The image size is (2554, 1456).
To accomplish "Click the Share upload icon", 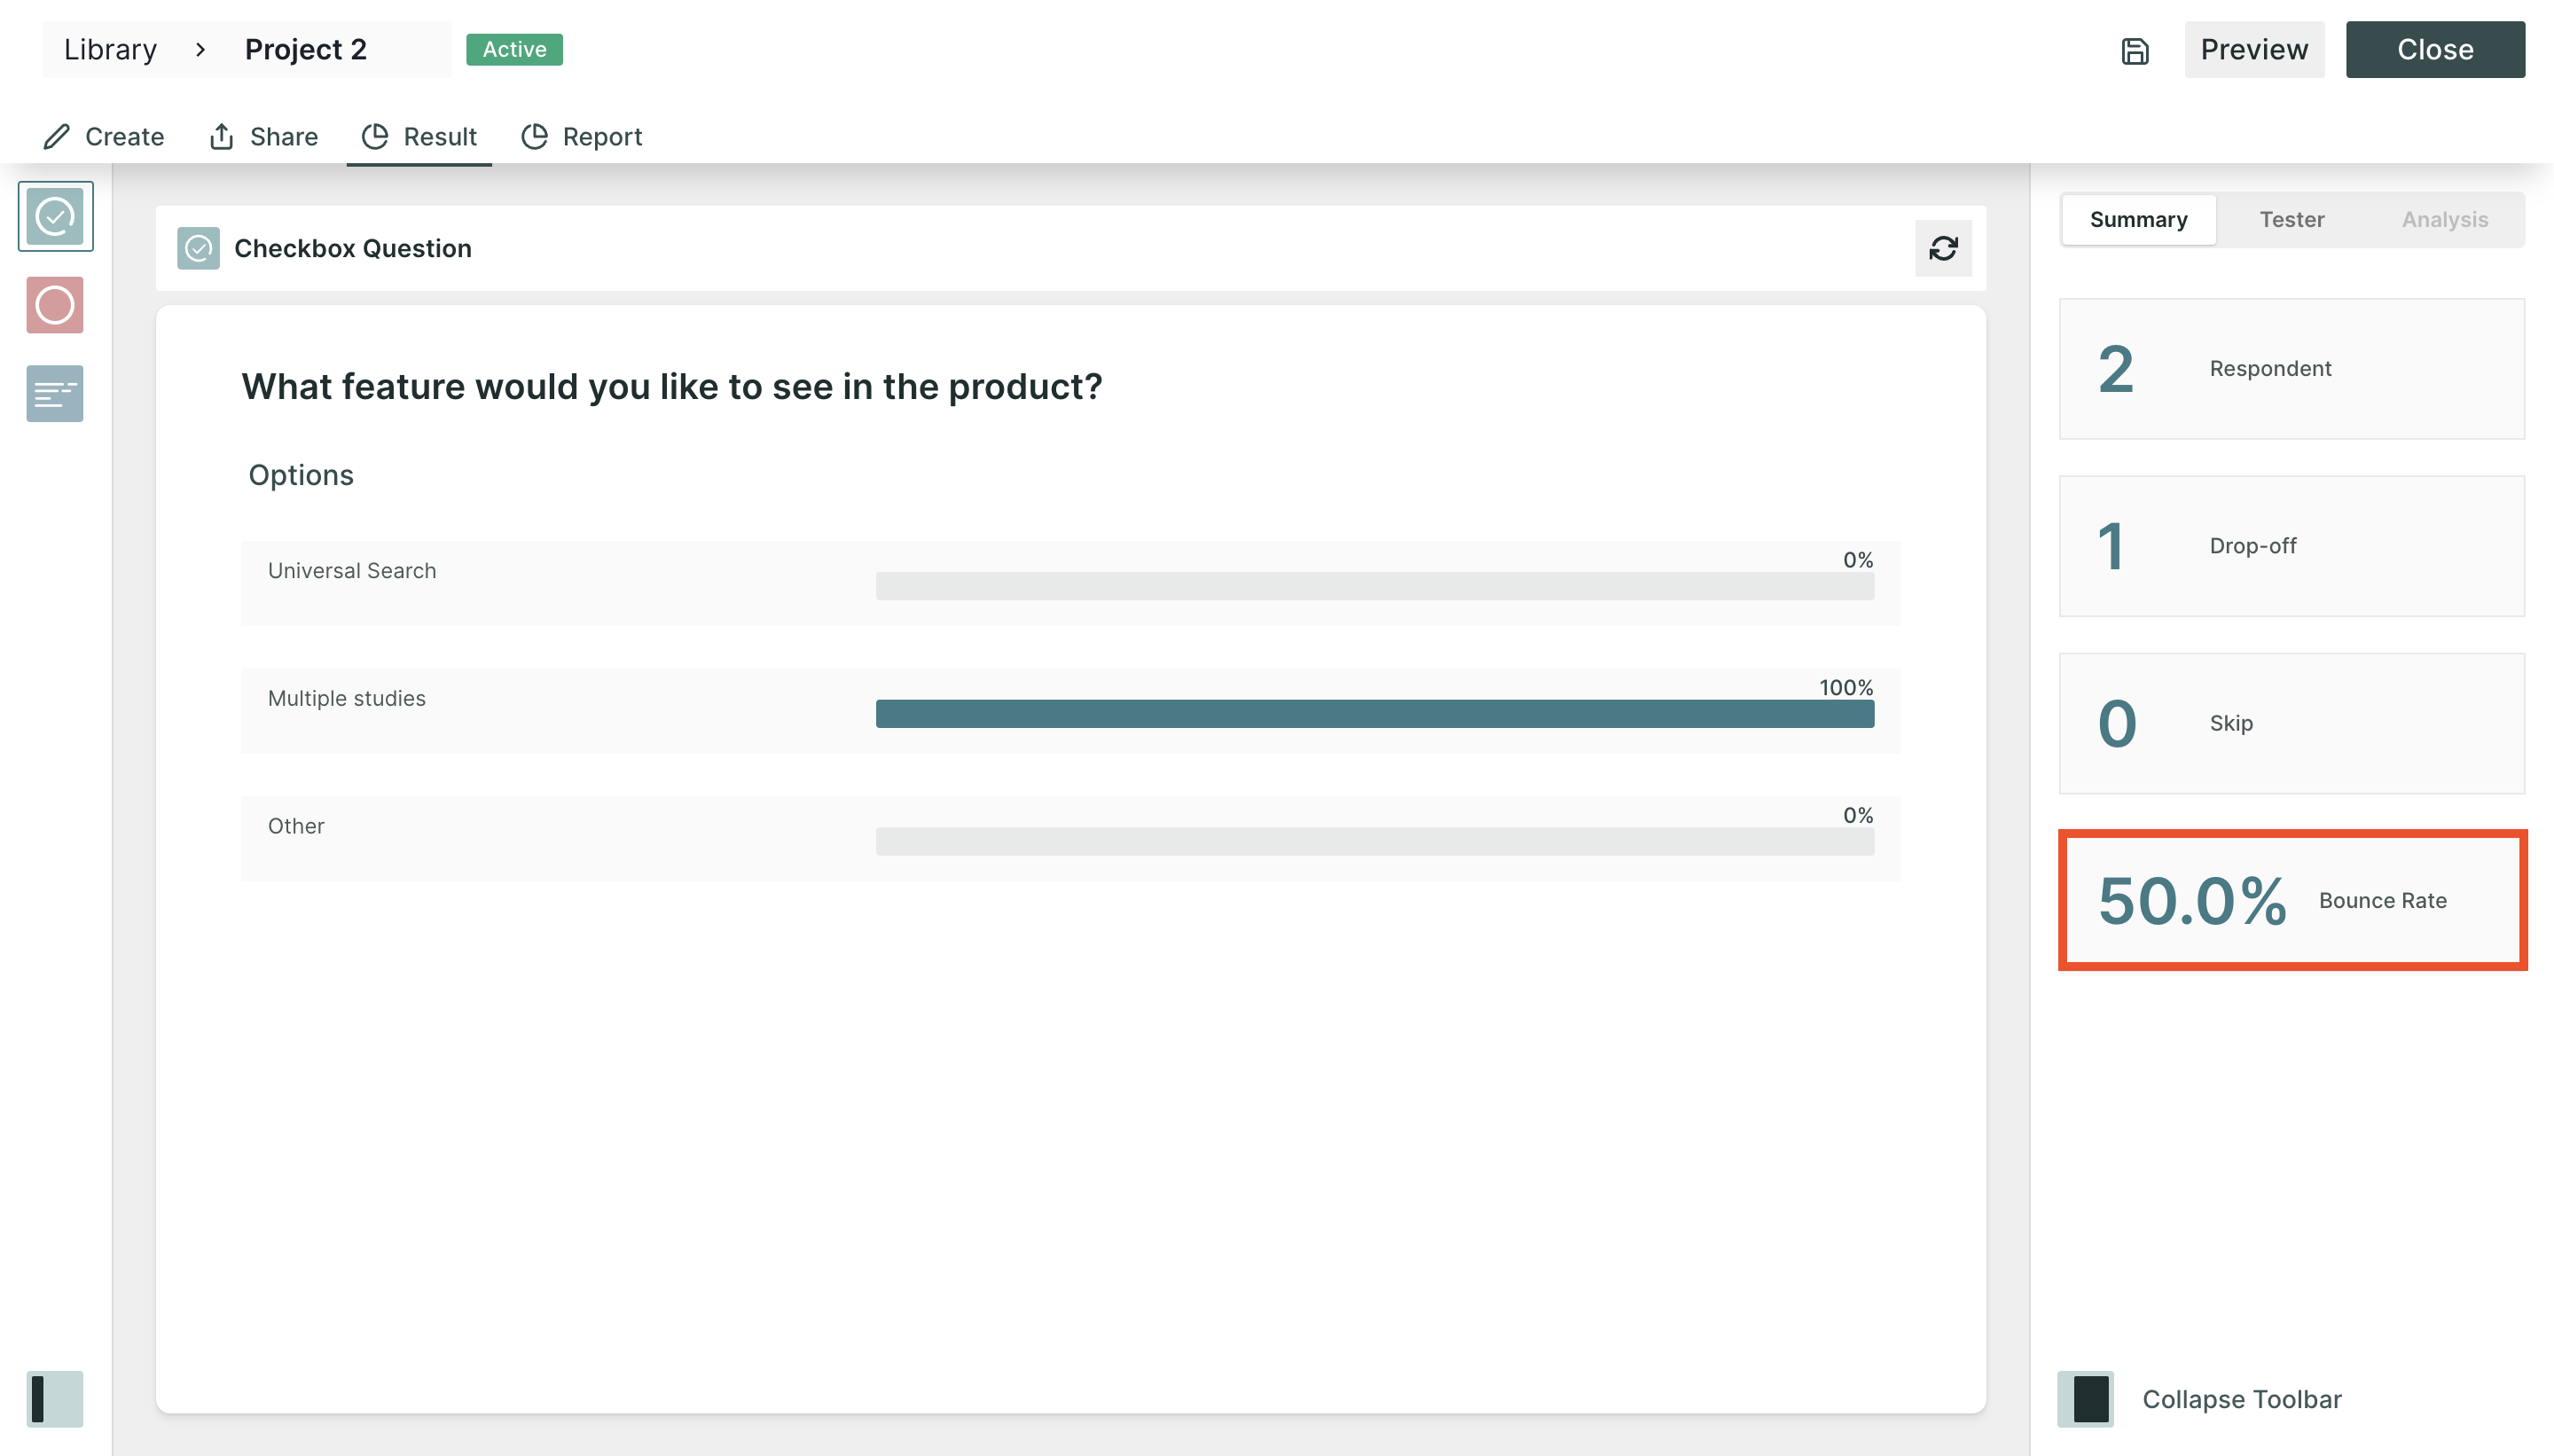I will click(x=221, y=136).
